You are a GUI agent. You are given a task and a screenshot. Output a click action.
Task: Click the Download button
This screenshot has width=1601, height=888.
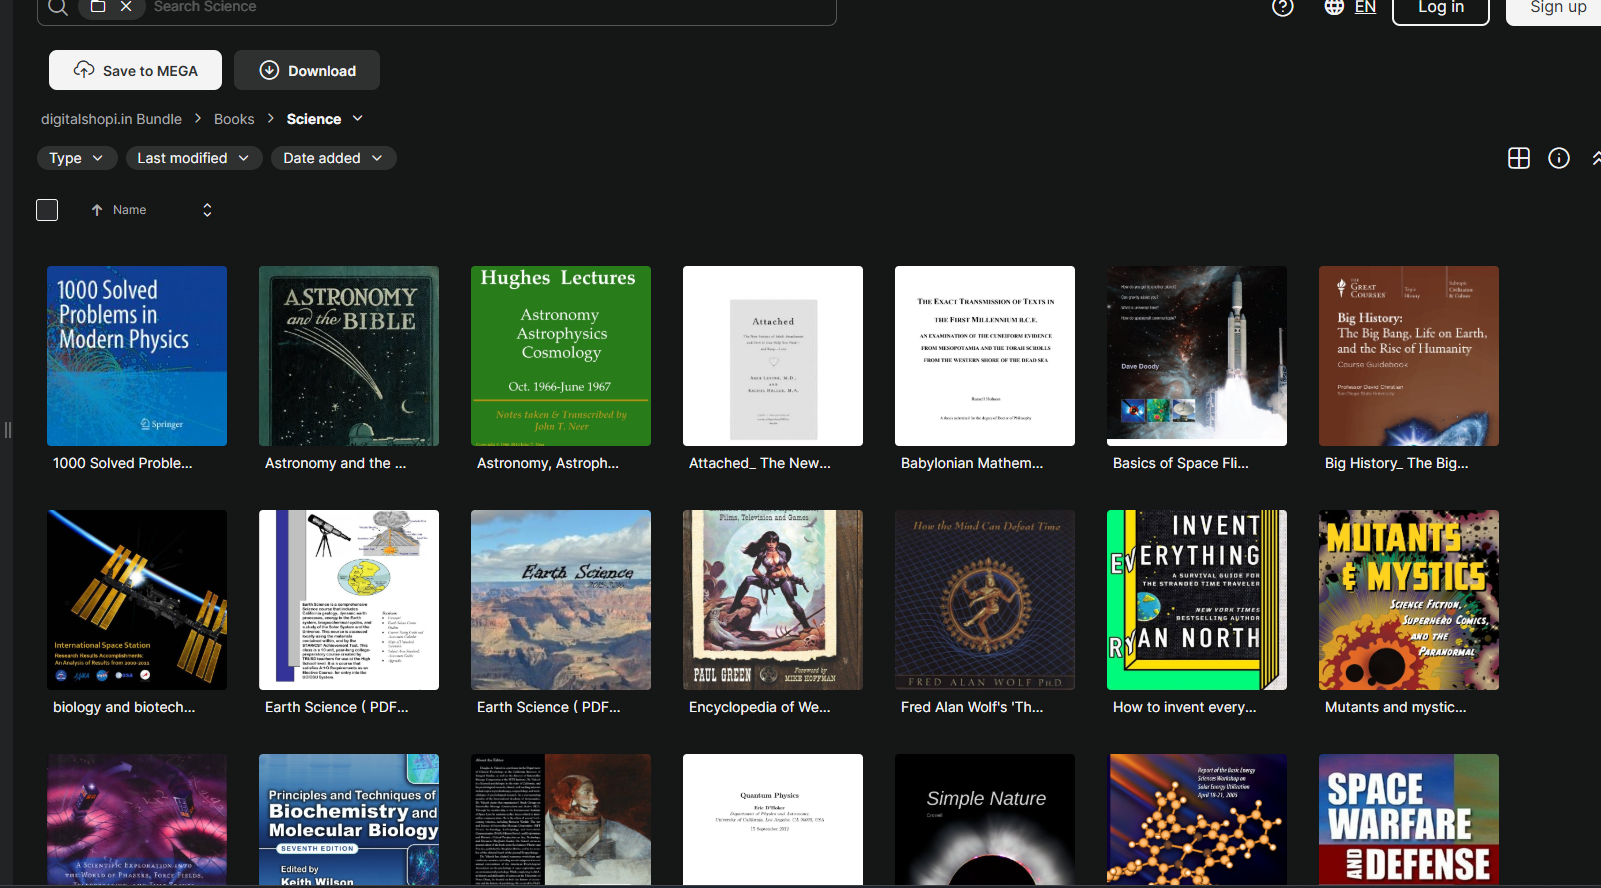[307, 70]
